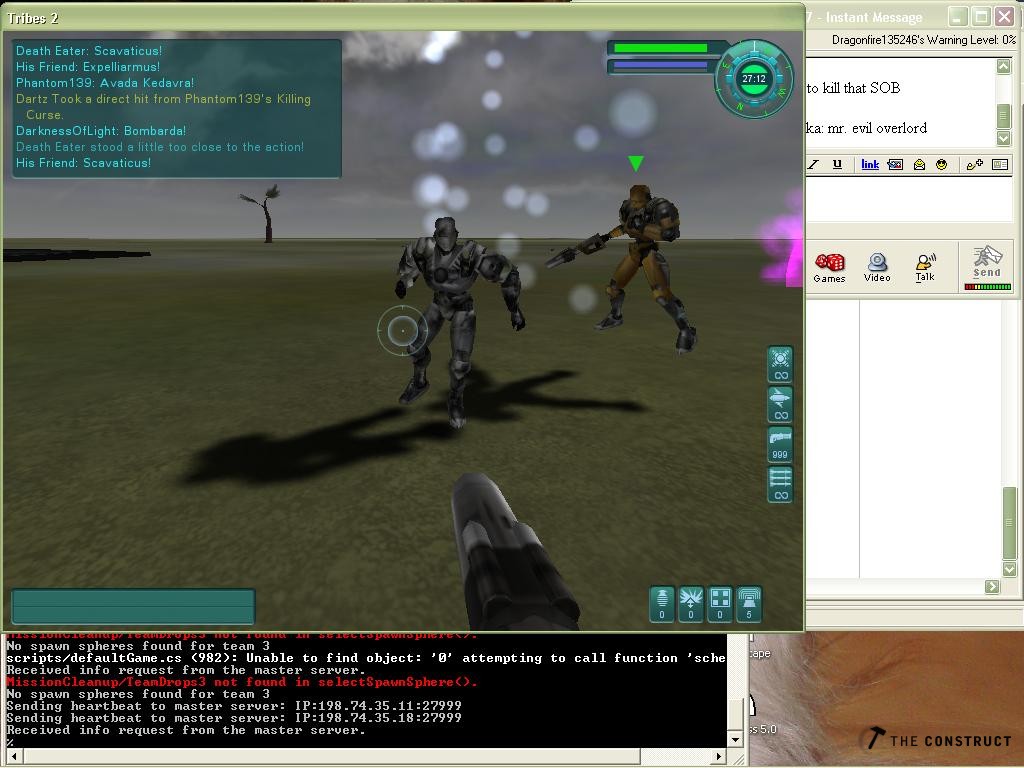Click the right arrow at lower IM pane bottom
The image size is (1024, 768).
pos(992,586)
